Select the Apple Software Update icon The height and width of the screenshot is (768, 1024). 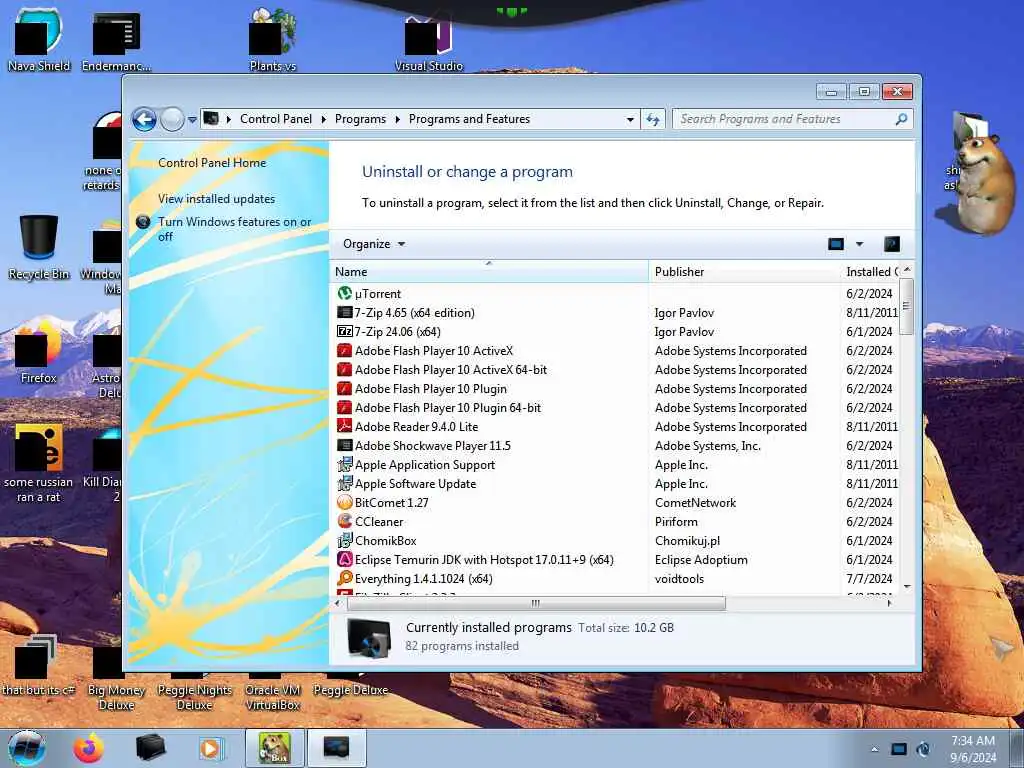tap(344, 483)
